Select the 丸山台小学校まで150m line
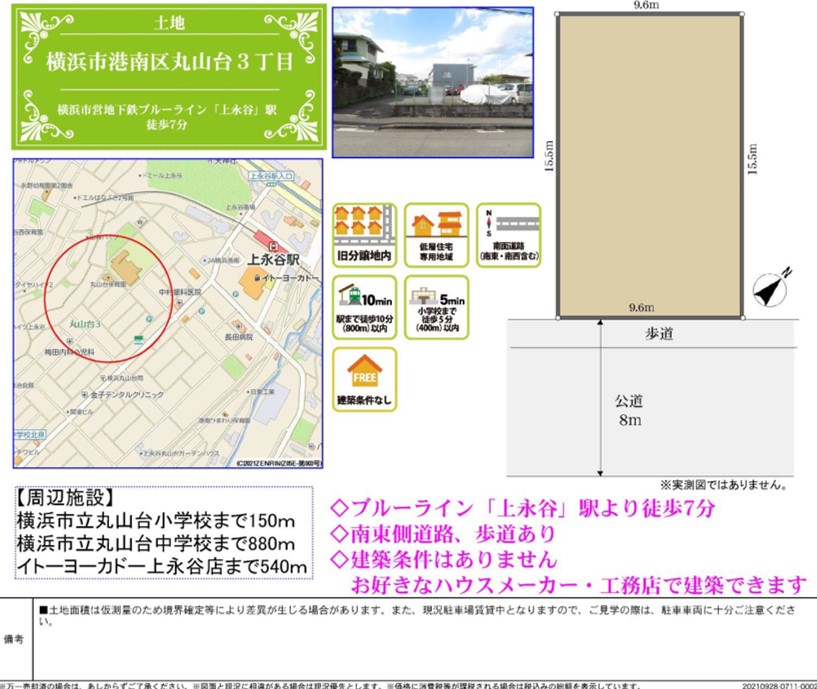817x689 pixels. pos(156,520)
